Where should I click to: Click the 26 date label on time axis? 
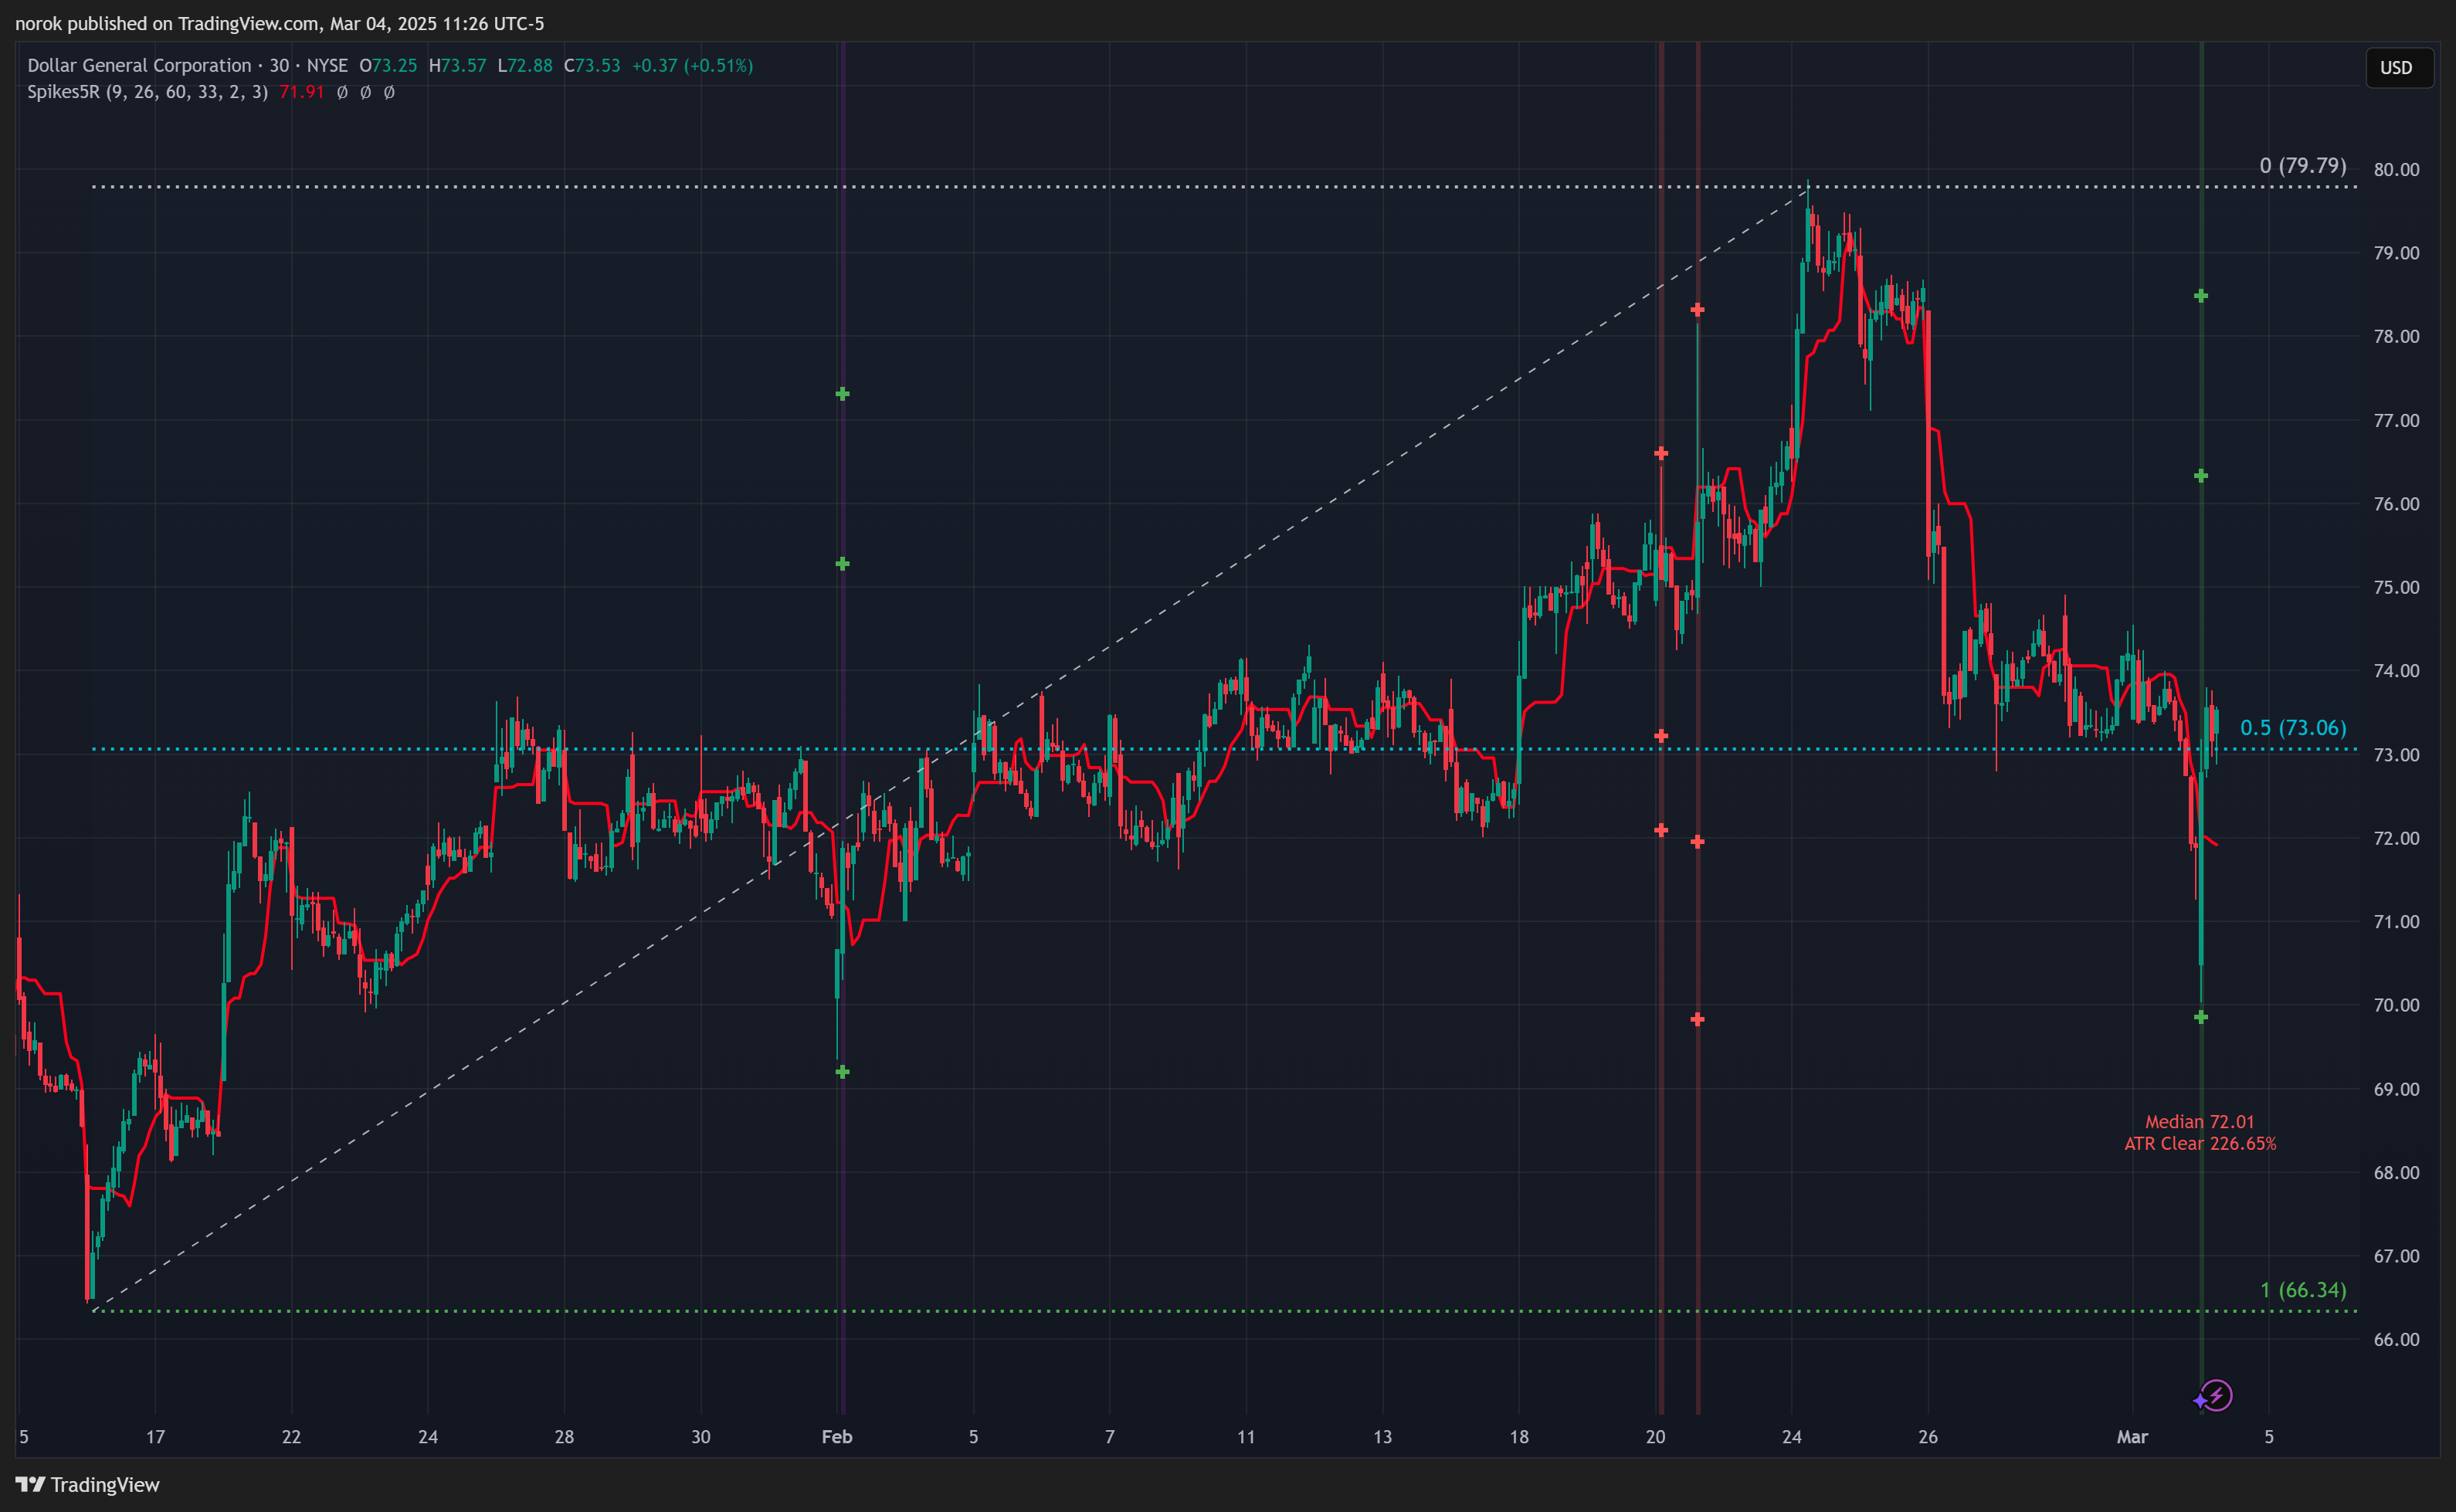[1928, 1436]
